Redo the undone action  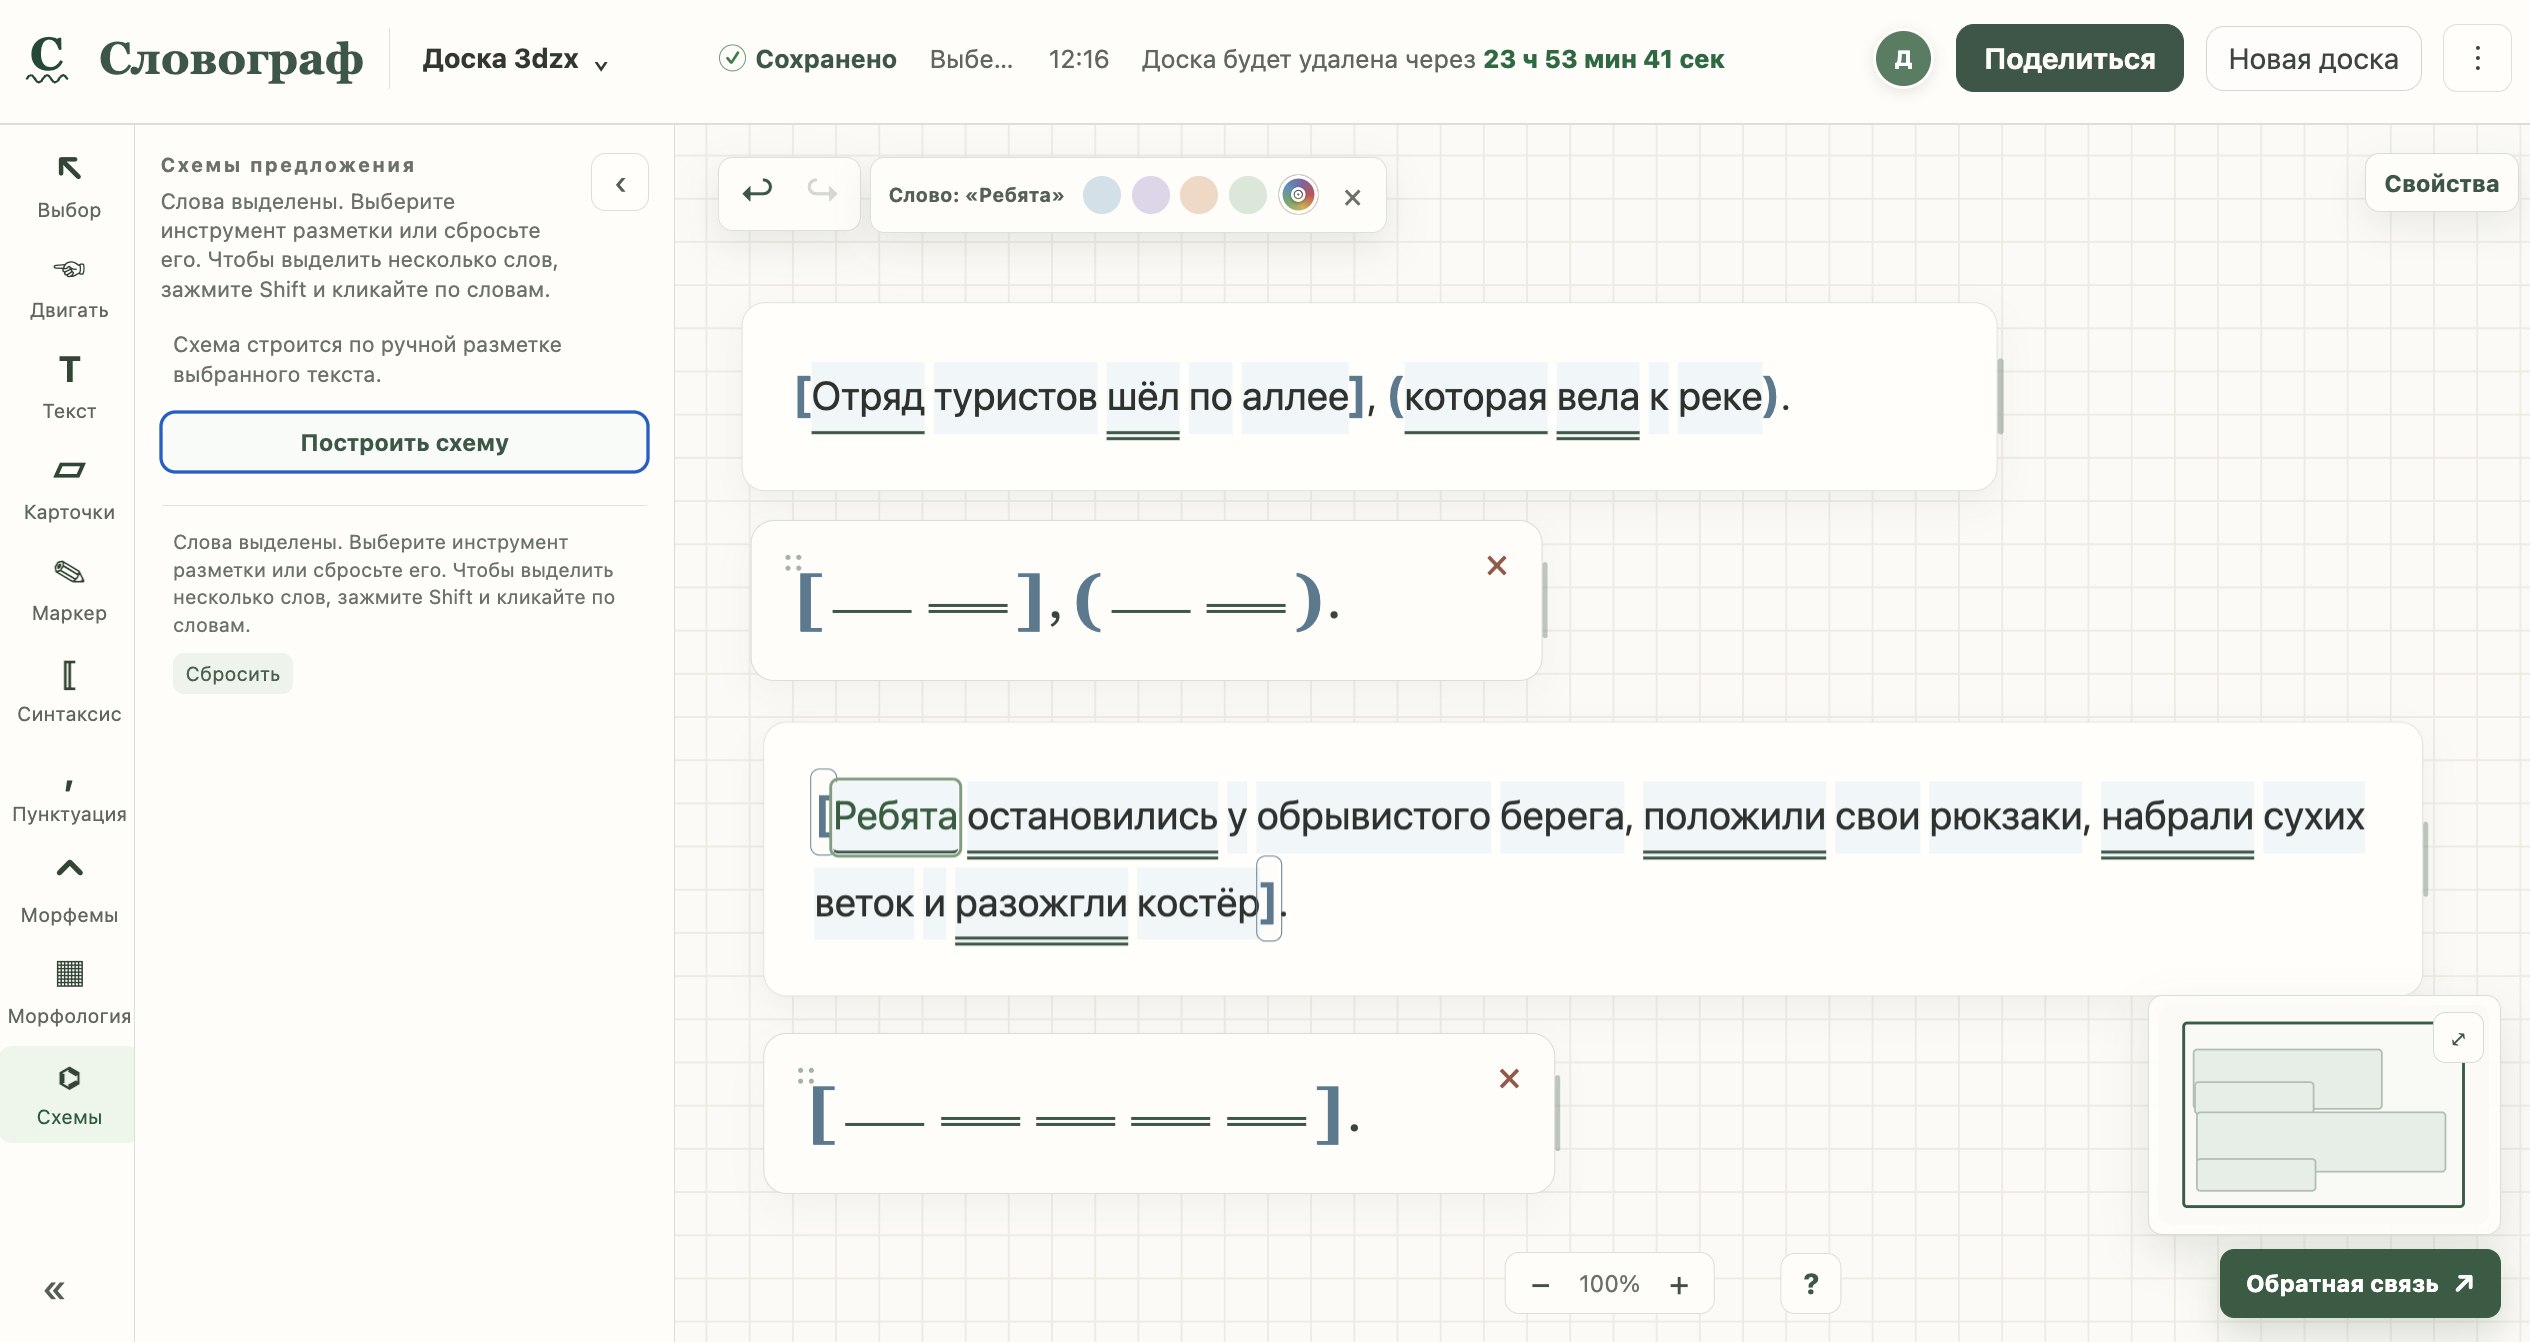pos(822,192)
